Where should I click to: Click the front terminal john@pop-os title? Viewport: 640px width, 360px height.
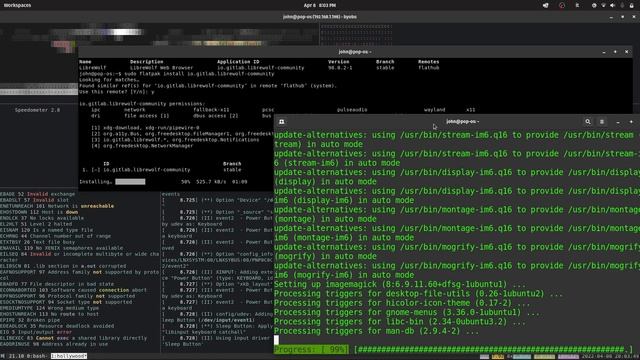(x=462, y=122)
